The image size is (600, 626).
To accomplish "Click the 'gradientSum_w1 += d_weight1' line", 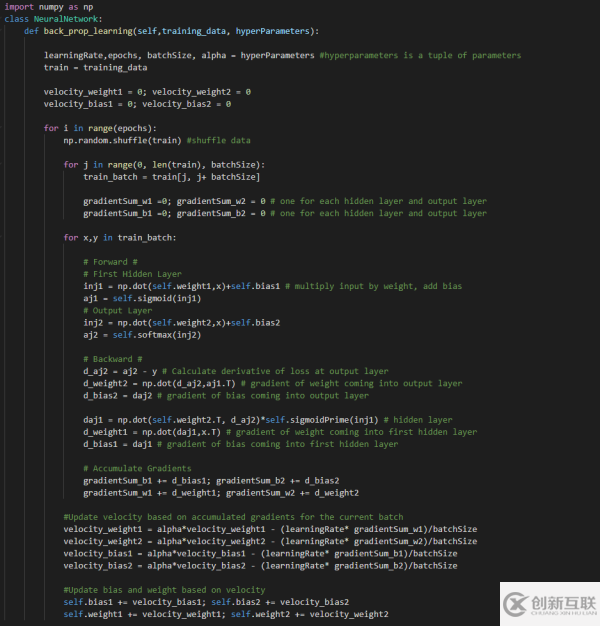I will click(221, 493).
